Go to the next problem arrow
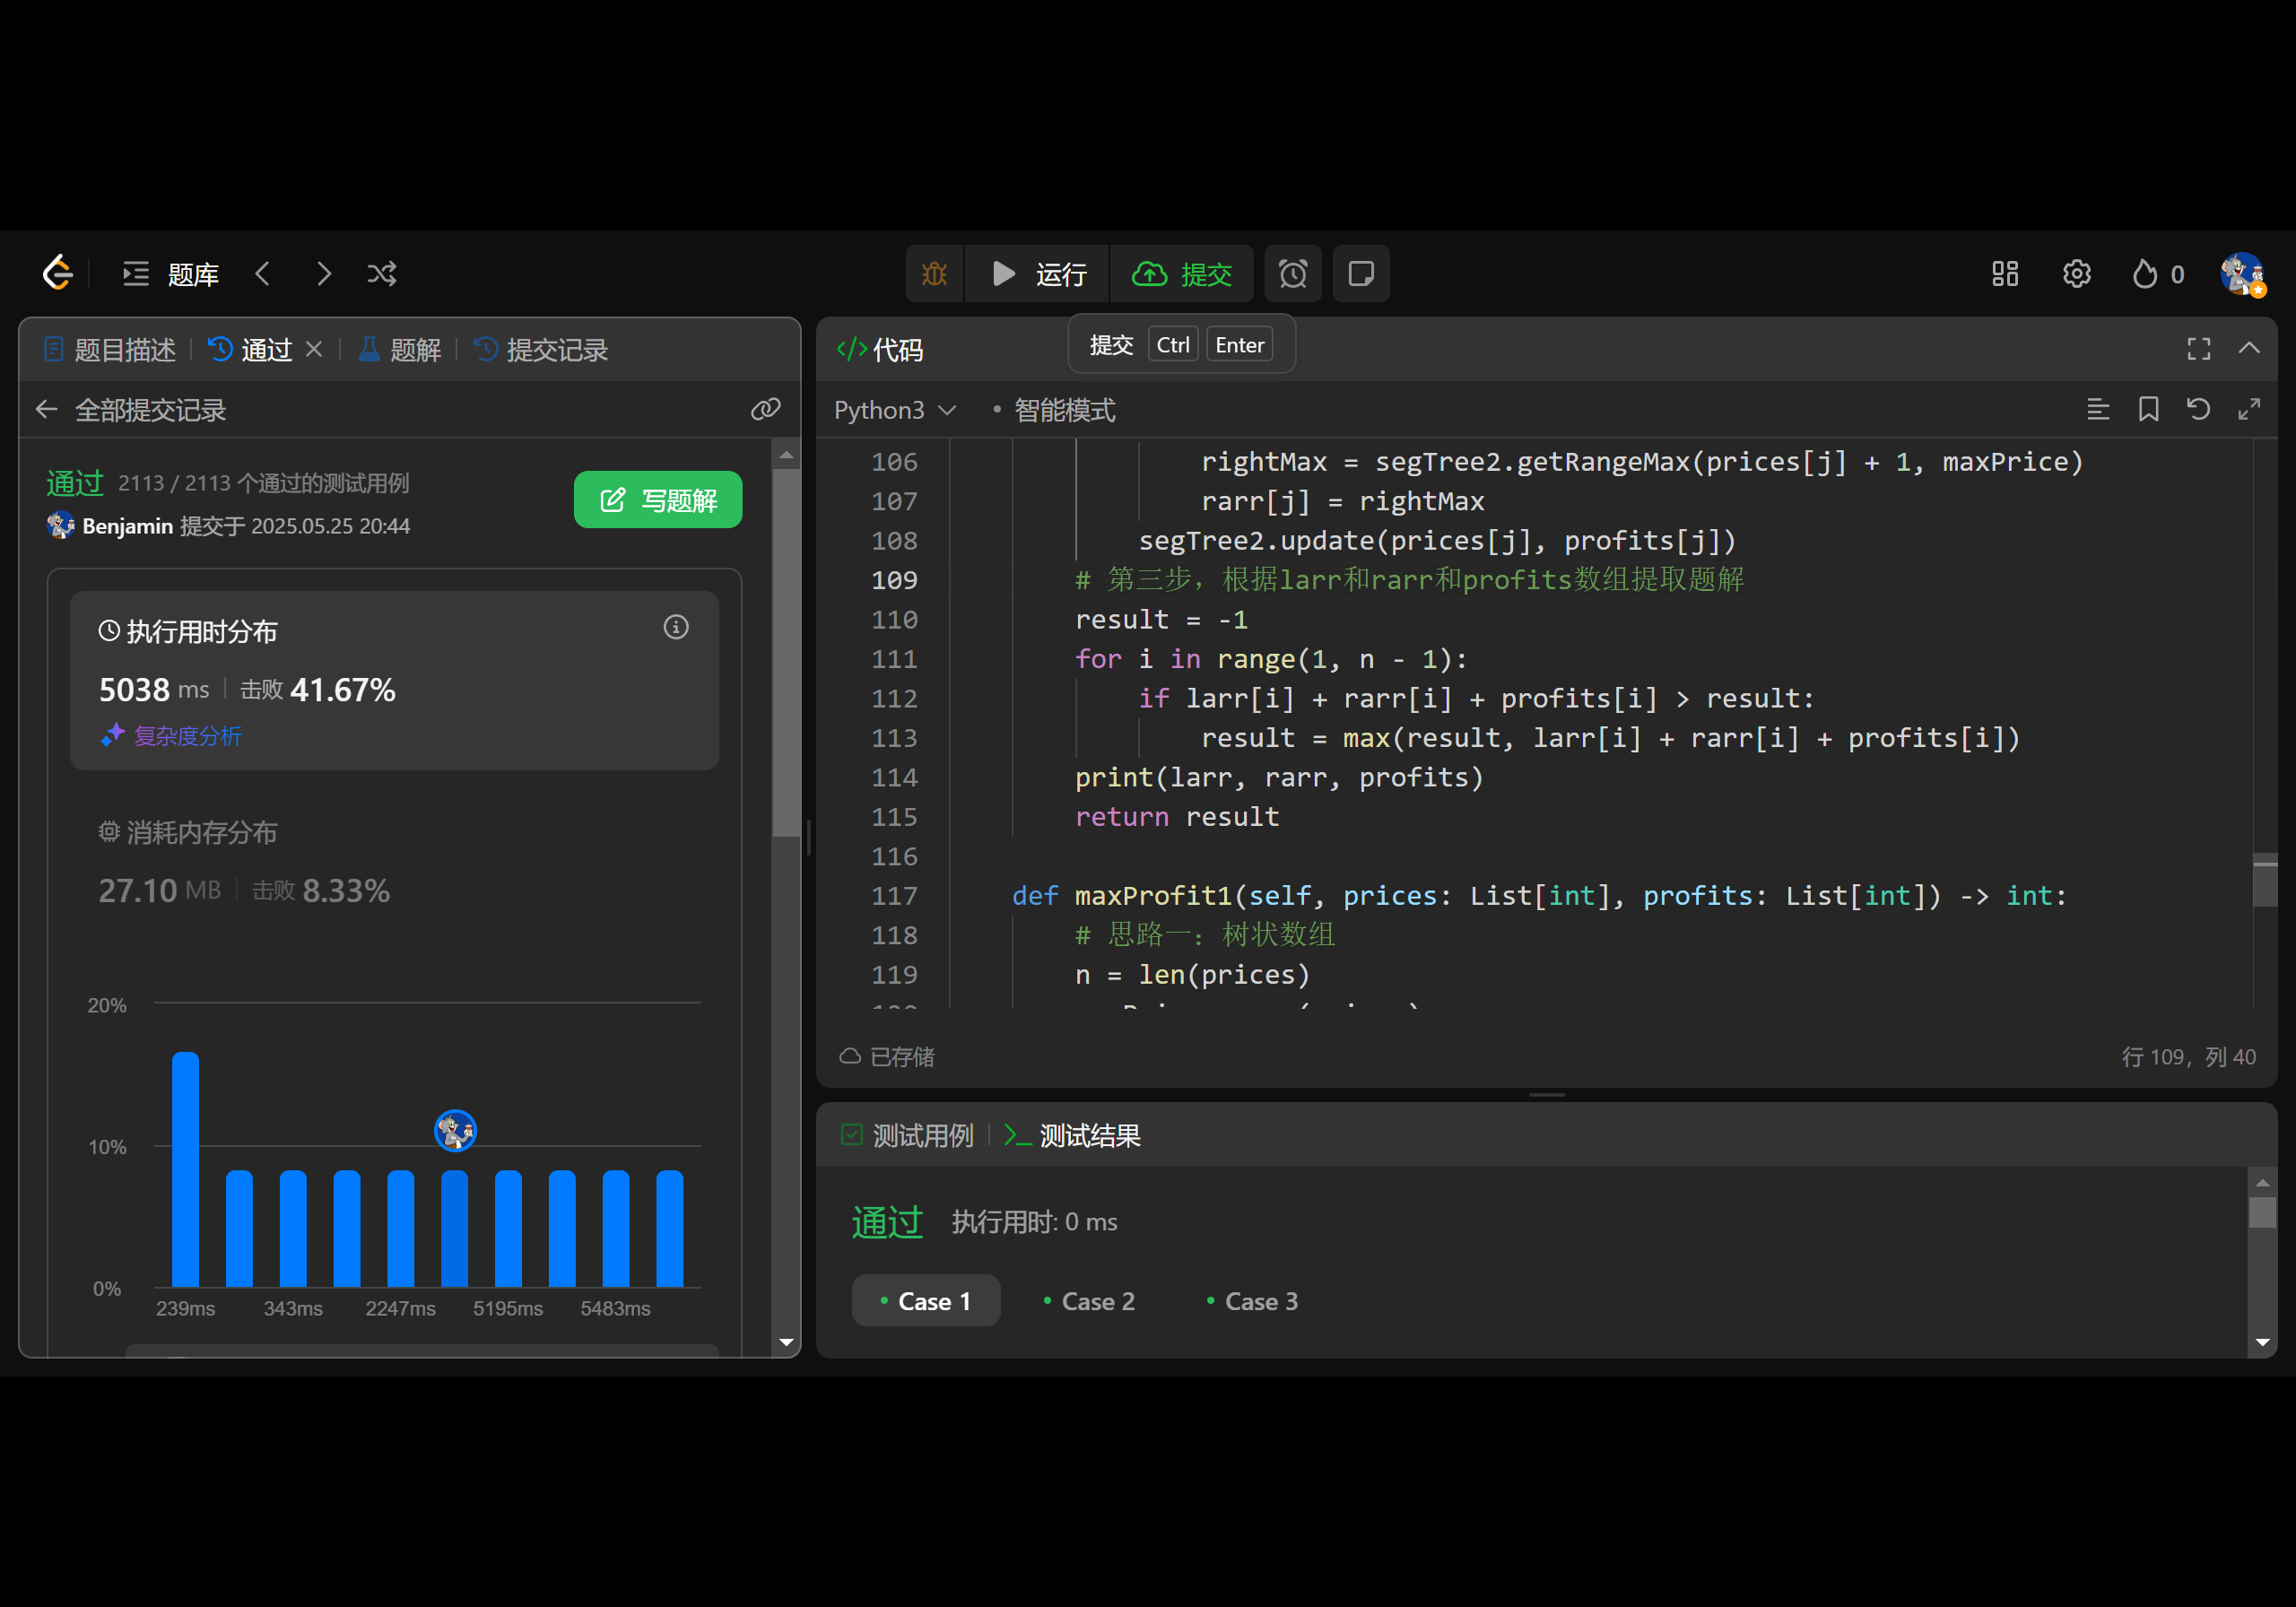2296x1607 pixels. click(323, 274)
